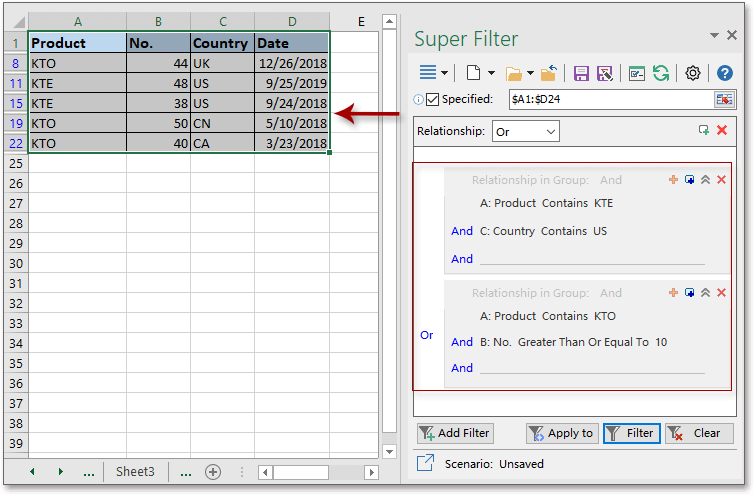Open the list menu dropdown in toolbar
This screenshot has width=754, height=495.
tap(443, 73)
